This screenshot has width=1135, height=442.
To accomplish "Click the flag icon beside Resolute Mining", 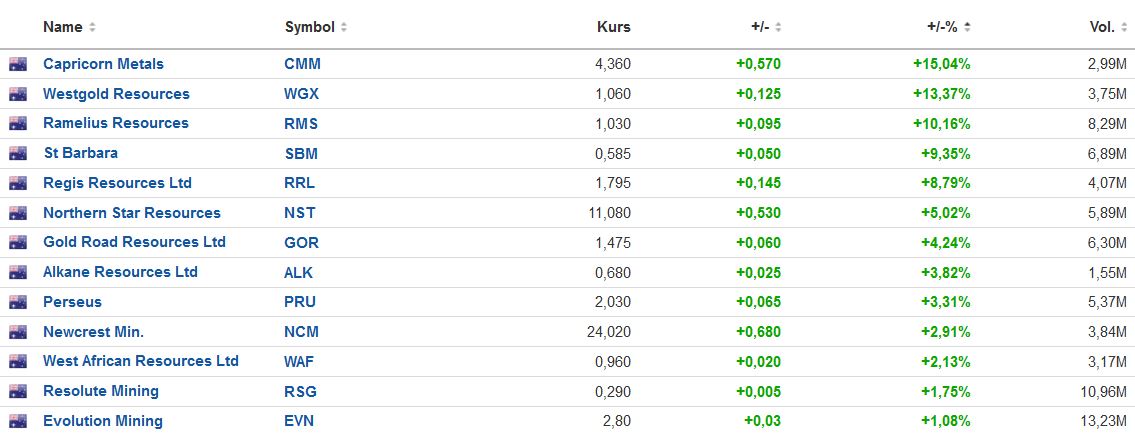I will (18, 391).
